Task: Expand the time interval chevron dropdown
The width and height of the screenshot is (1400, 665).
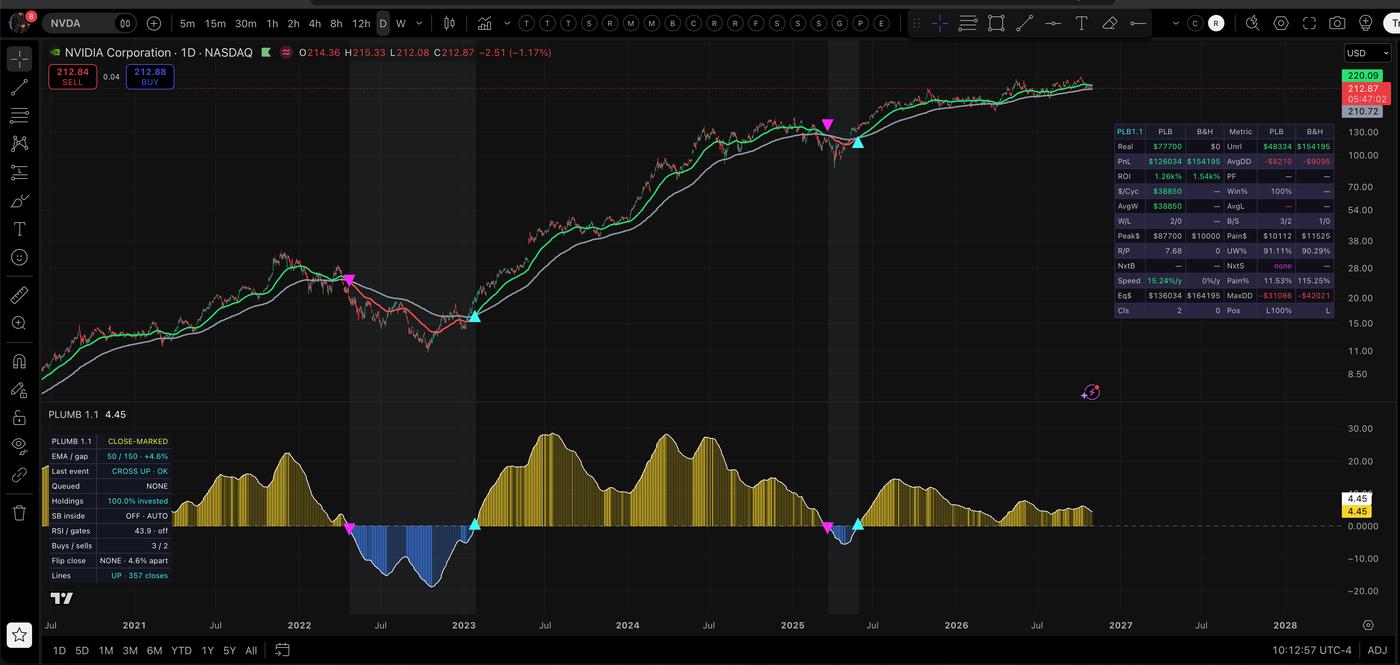Action: (x=419, y=23)
